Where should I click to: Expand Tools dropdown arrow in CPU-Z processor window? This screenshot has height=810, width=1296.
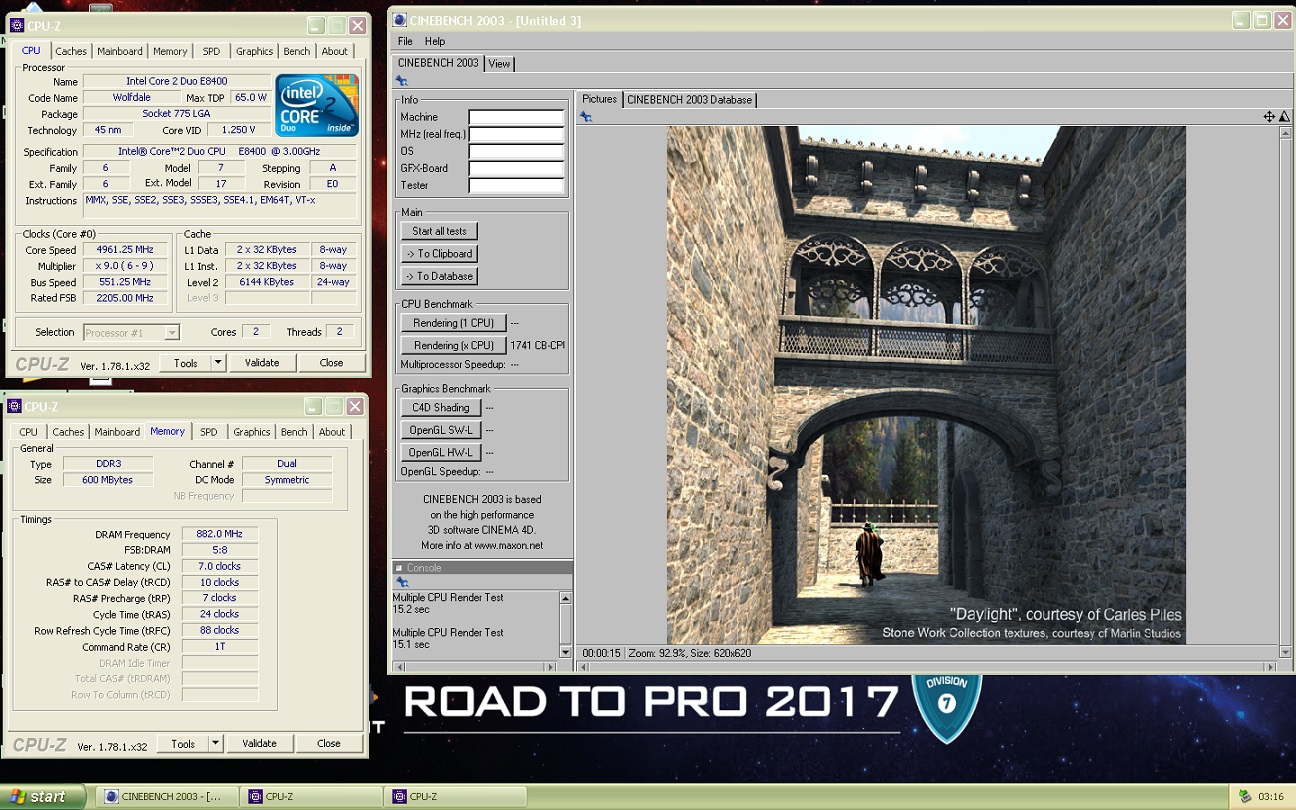point(218,363)
